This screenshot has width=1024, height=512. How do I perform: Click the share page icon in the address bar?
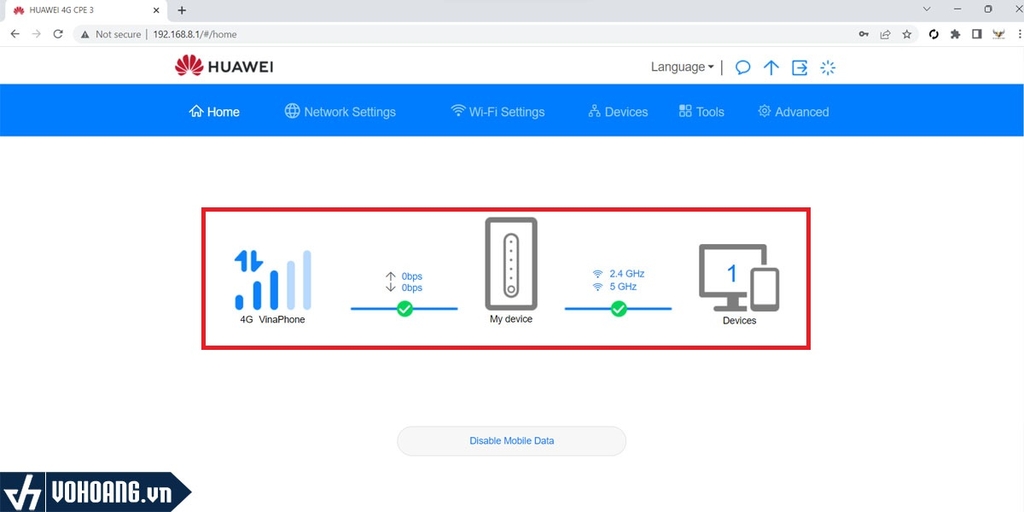[x=885, y=34]
